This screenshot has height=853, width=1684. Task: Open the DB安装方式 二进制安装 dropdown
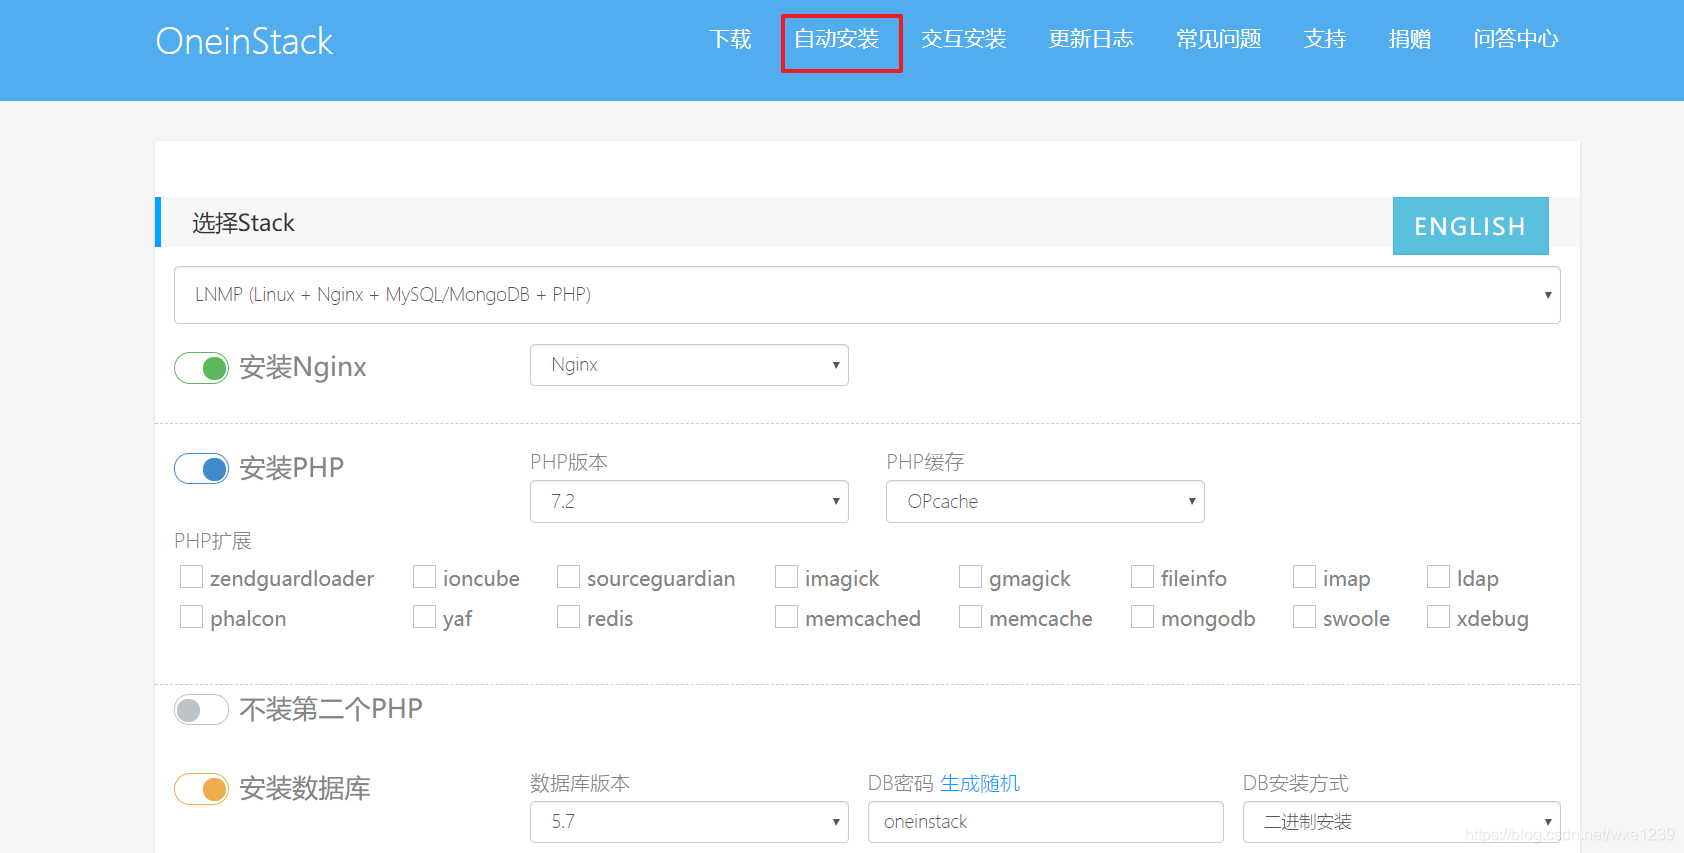tap(1402, 822)
